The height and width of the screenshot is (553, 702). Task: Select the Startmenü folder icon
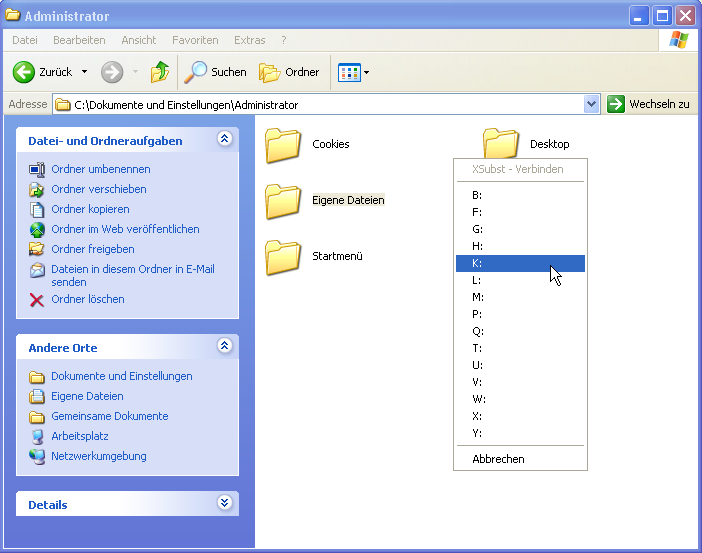tap(283, 257)
